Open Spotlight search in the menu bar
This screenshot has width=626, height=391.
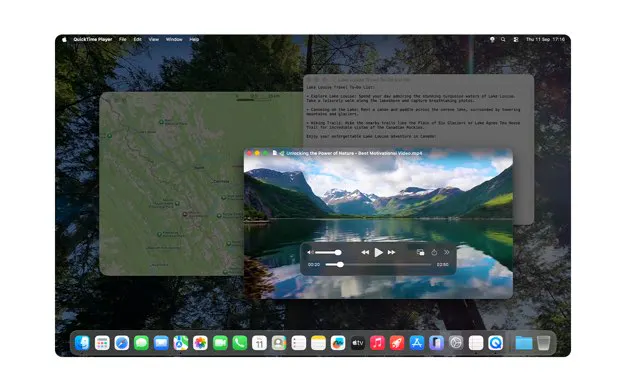(503, 40)
